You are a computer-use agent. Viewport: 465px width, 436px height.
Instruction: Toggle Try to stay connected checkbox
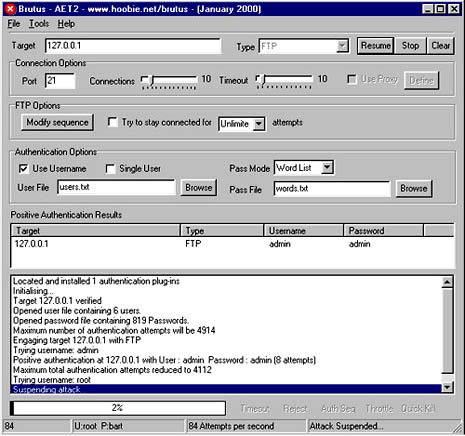pos(112,122)
